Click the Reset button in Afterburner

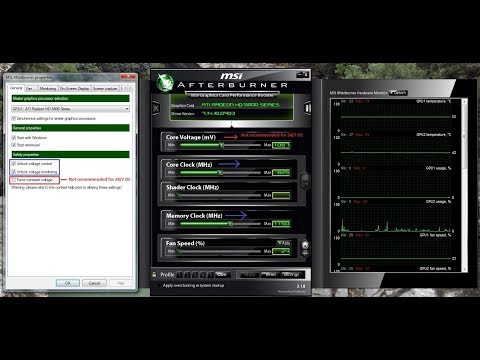click(x=270, y=275)
